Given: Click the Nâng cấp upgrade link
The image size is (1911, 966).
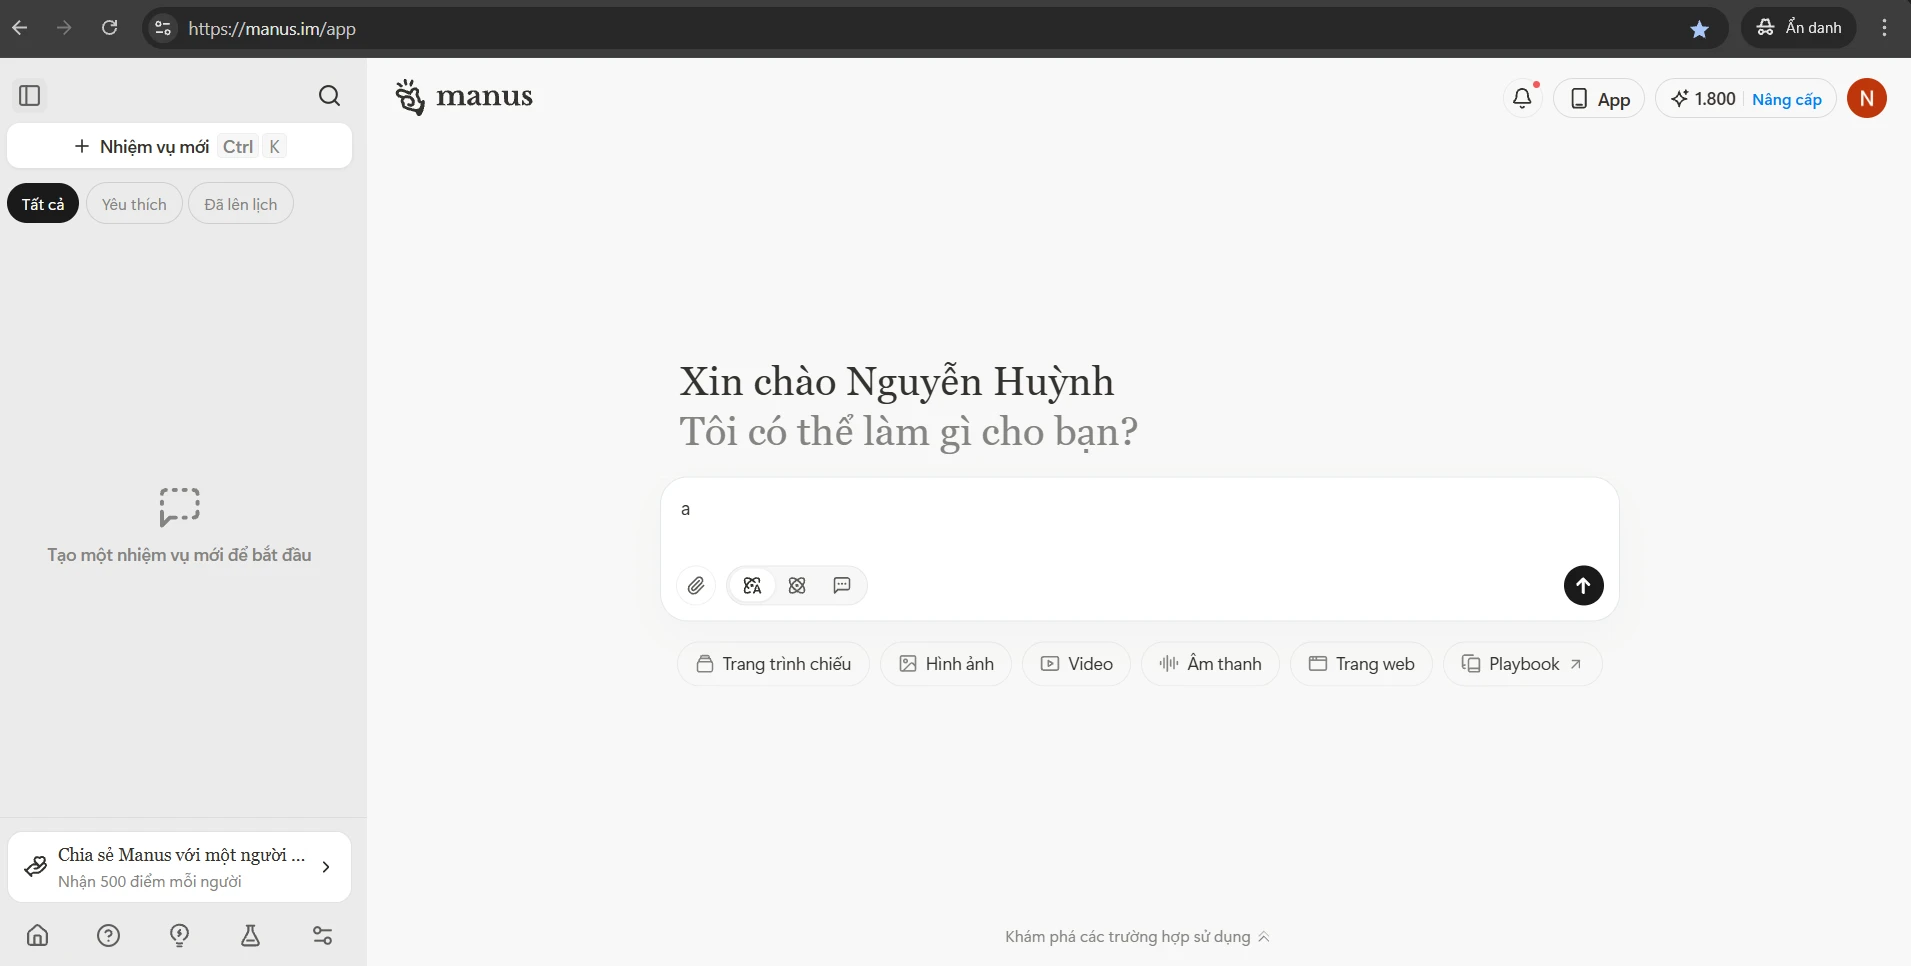Looking at the screenshot, I should click(x=1787, y=99).
